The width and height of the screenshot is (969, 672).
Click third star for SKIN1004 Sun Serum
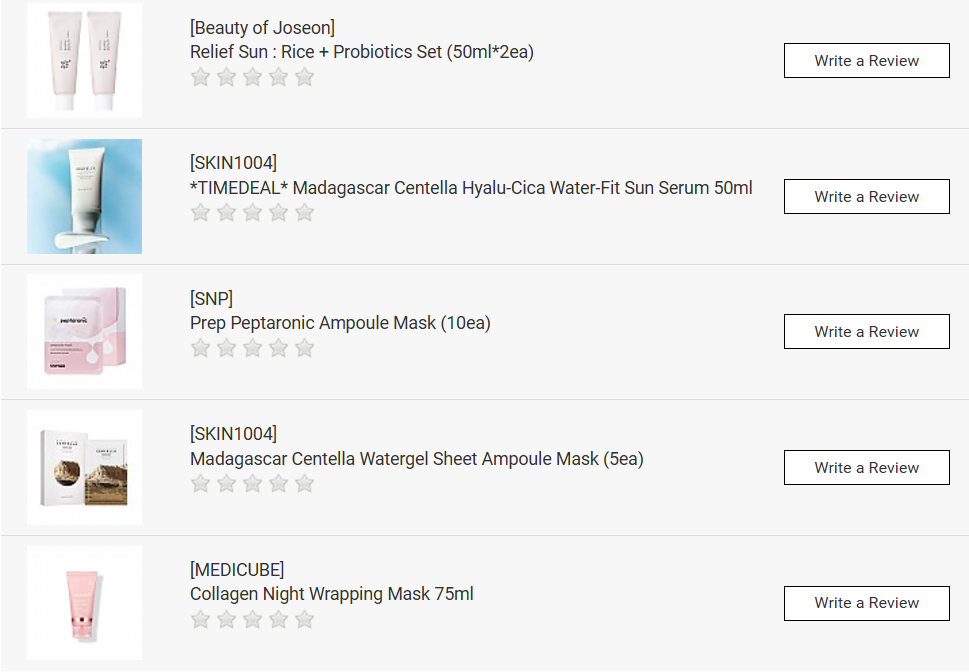coord(253,213)
